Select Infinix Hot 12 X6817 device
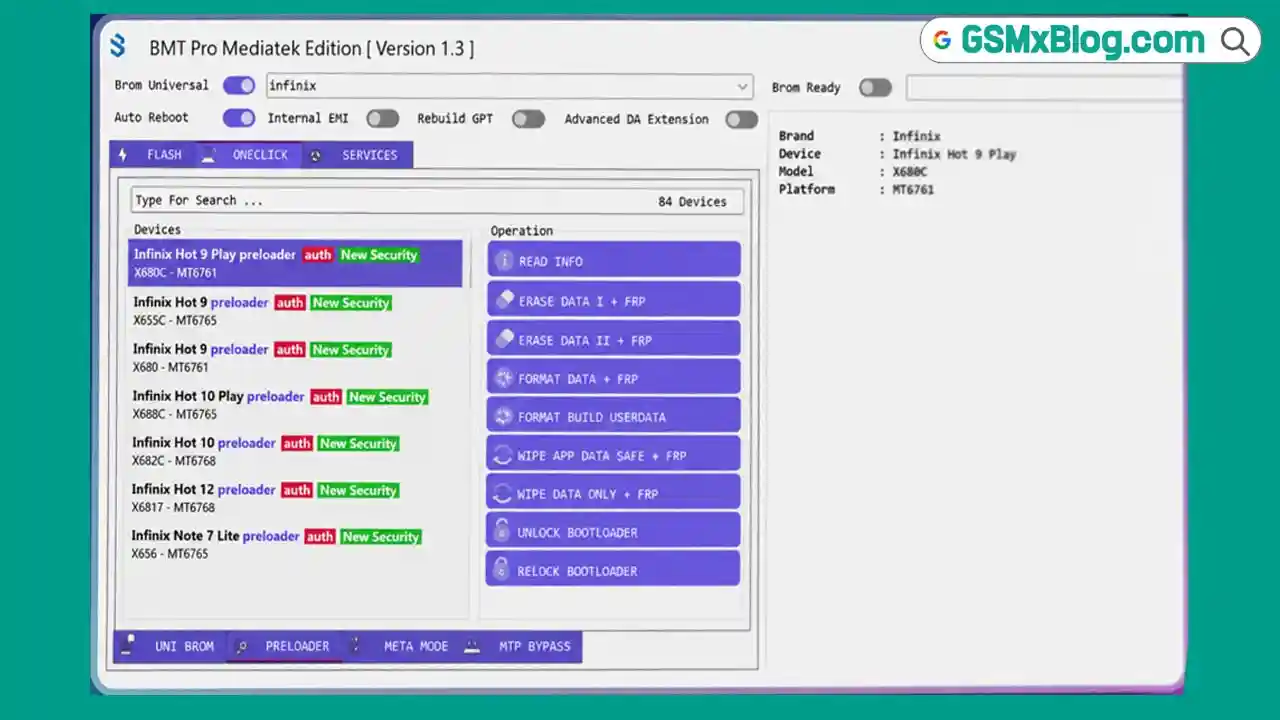The width and height of the screenshot is (1280, 720). (295, 498)
